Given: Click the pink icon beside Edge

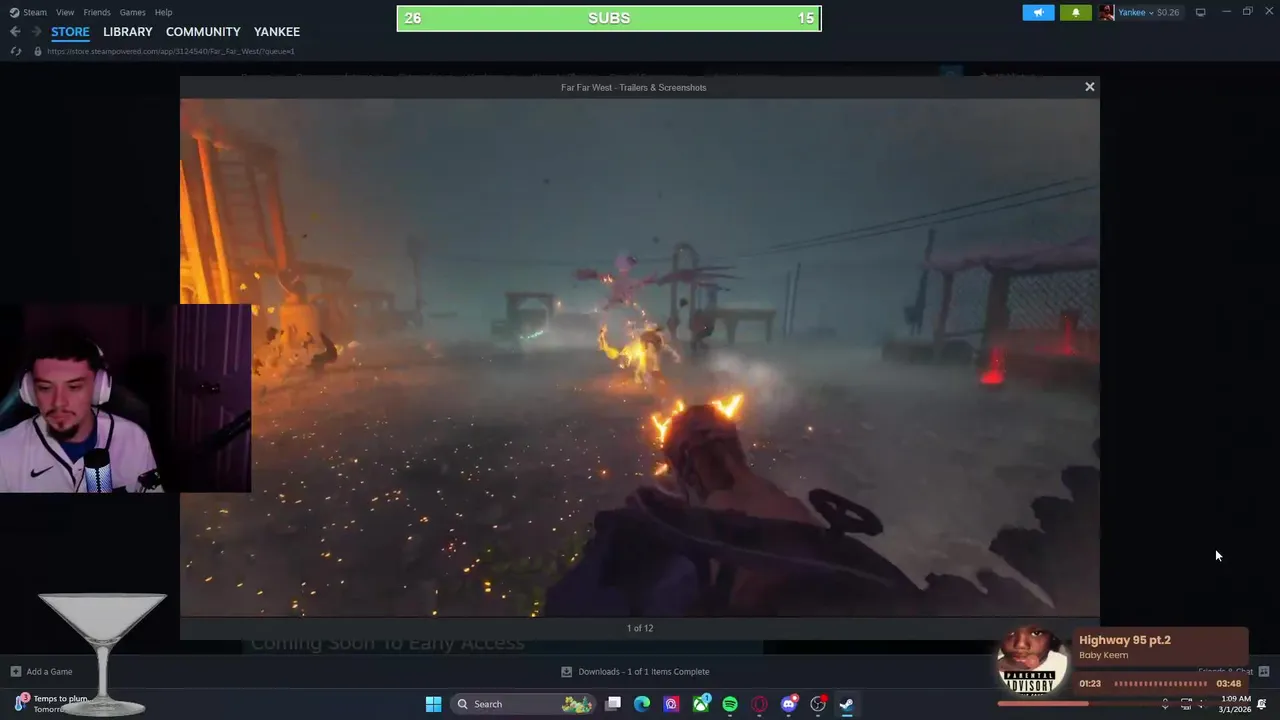Looking at the screenshot, I should (x=671, y=704).
